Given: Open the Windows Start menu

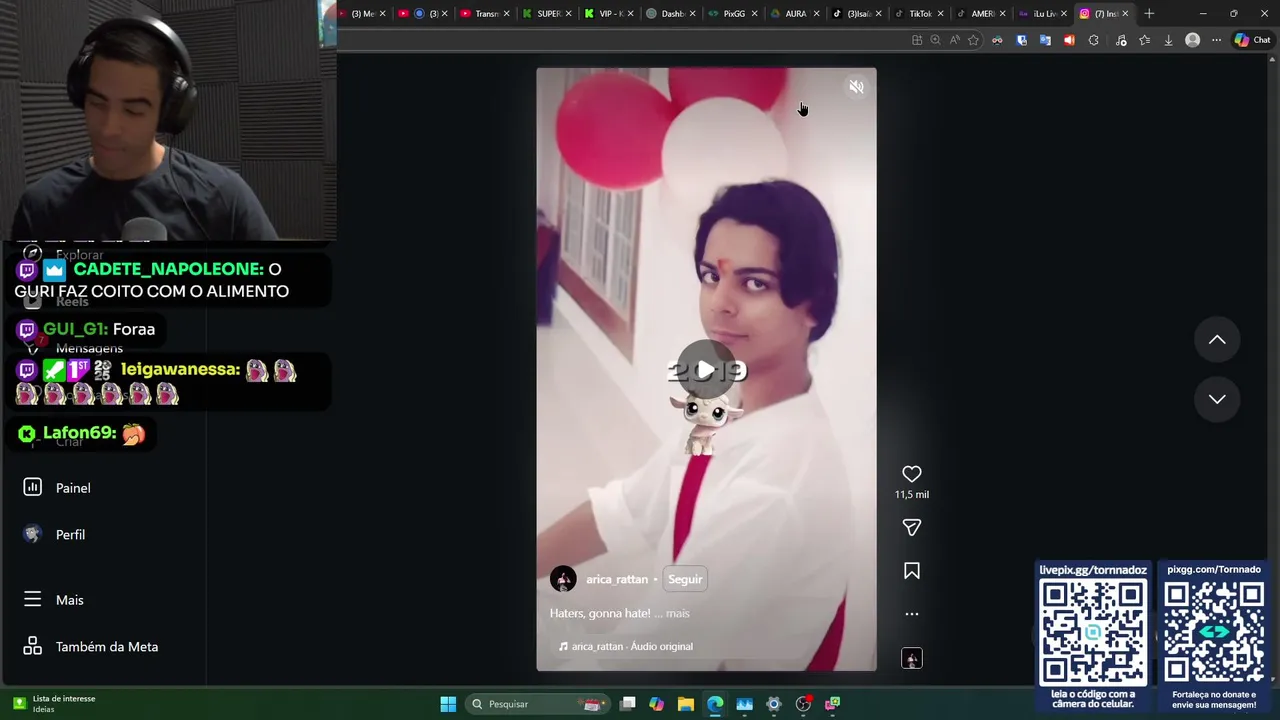Looking at the screenshot, I should click(x=448, y=704).
